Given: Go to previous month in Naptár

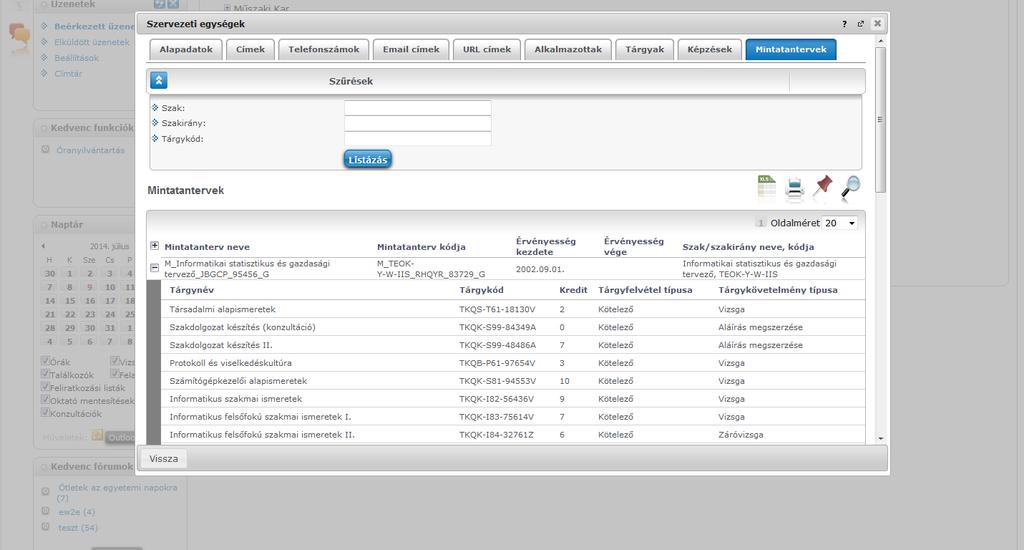Looking at the screenshot, I should 43,246.
